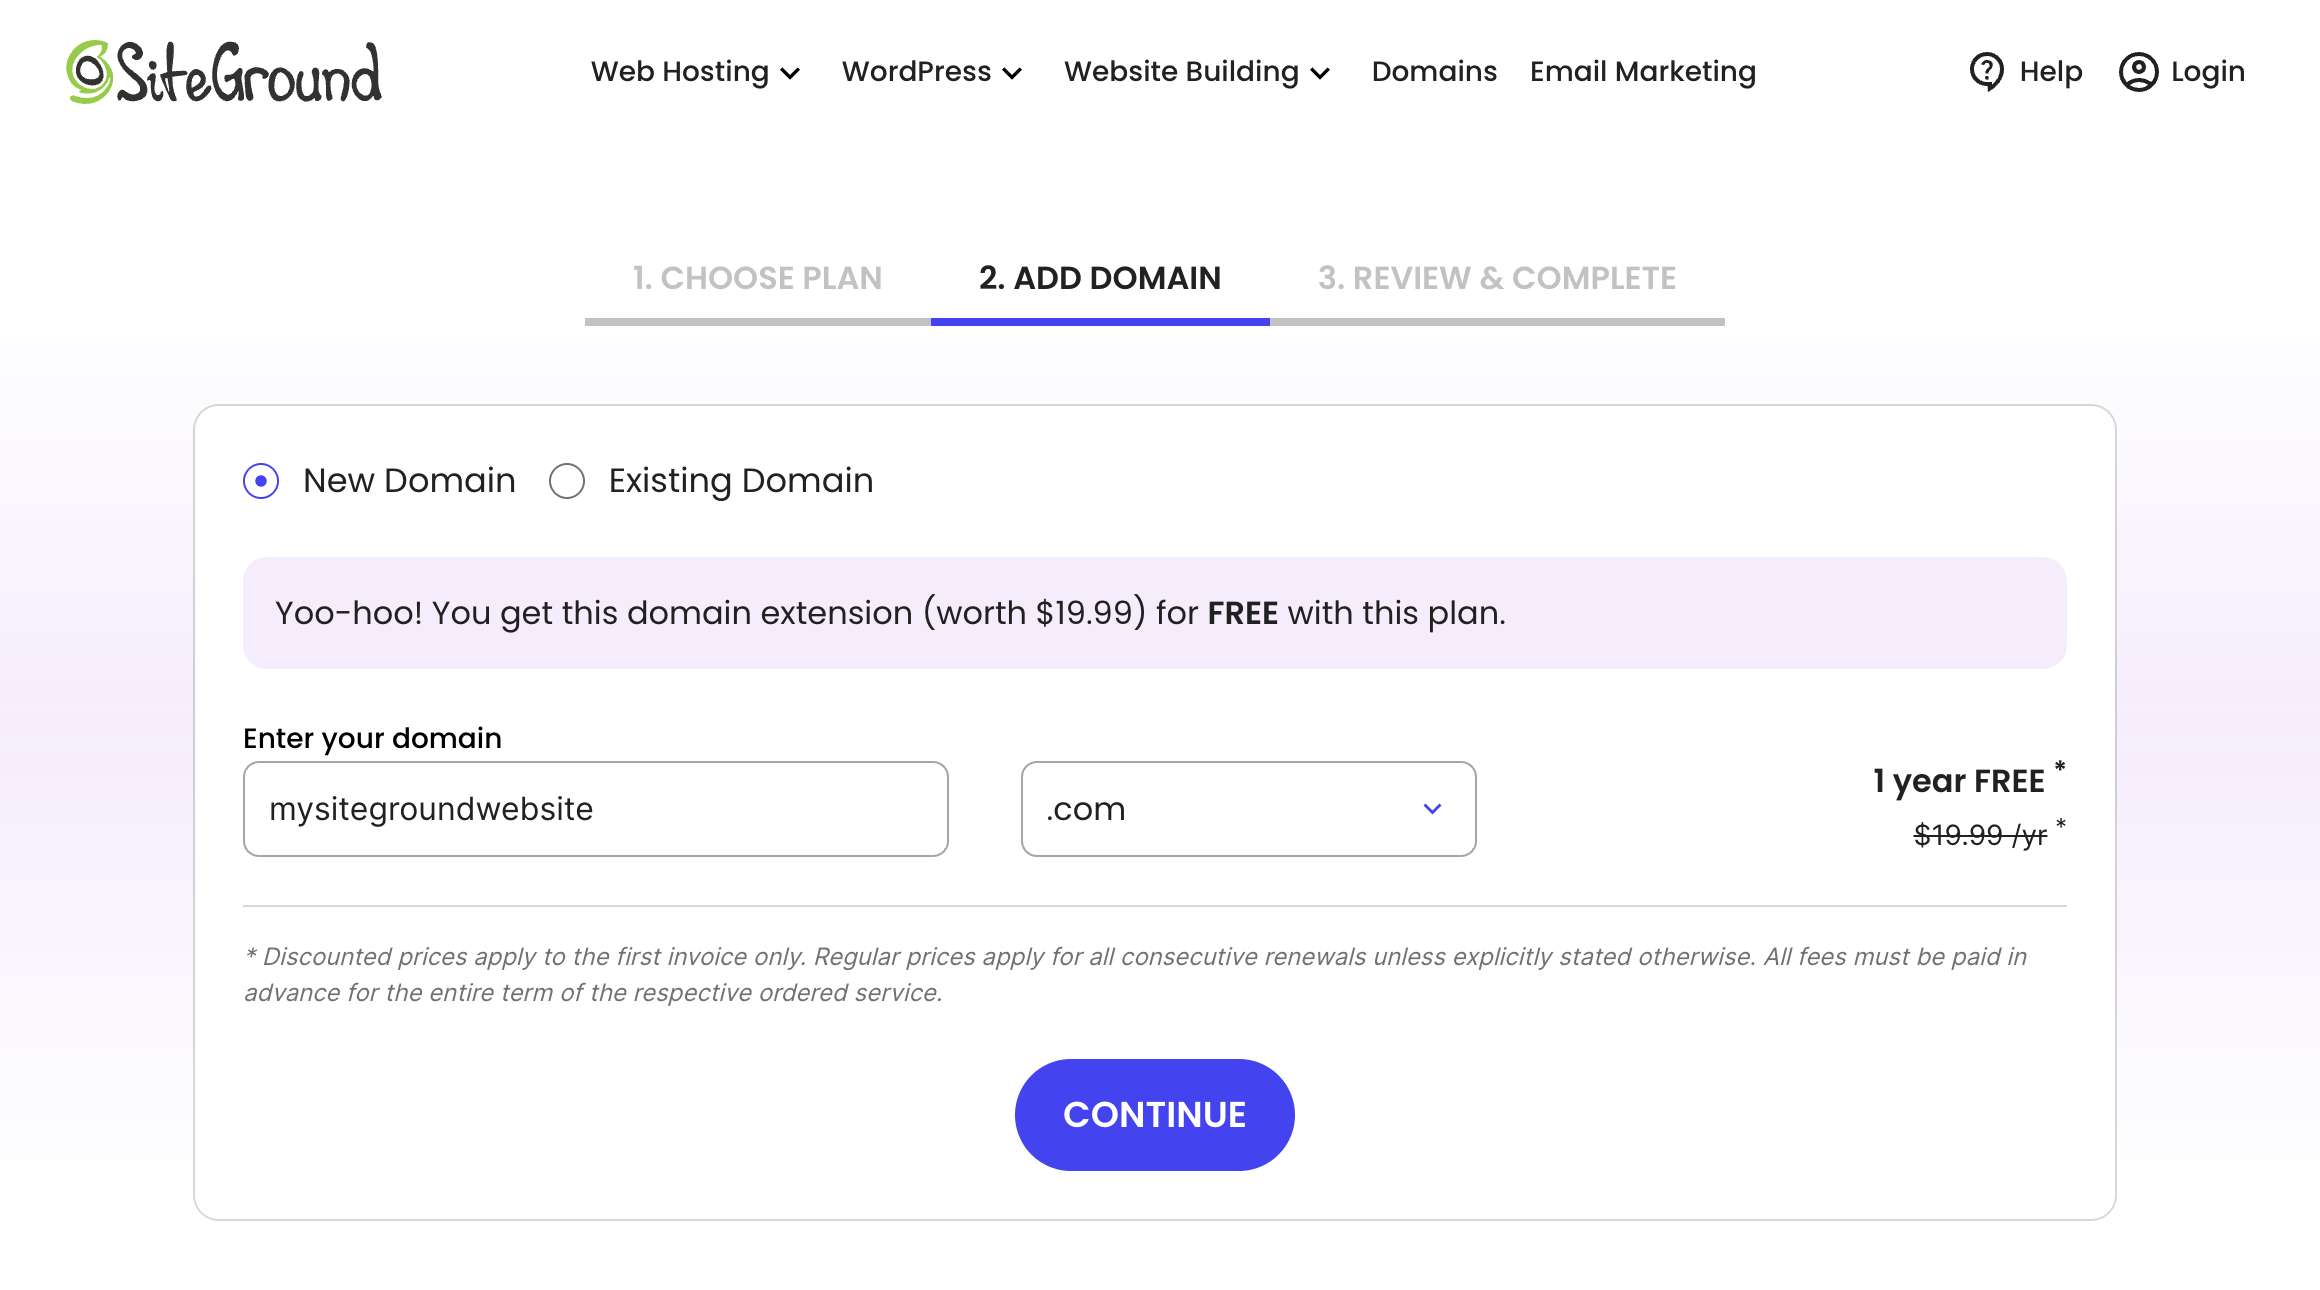2320x1290 pixels.
Task: Click the blue chevron in .com selector
Action: [x=1432, y=809]
